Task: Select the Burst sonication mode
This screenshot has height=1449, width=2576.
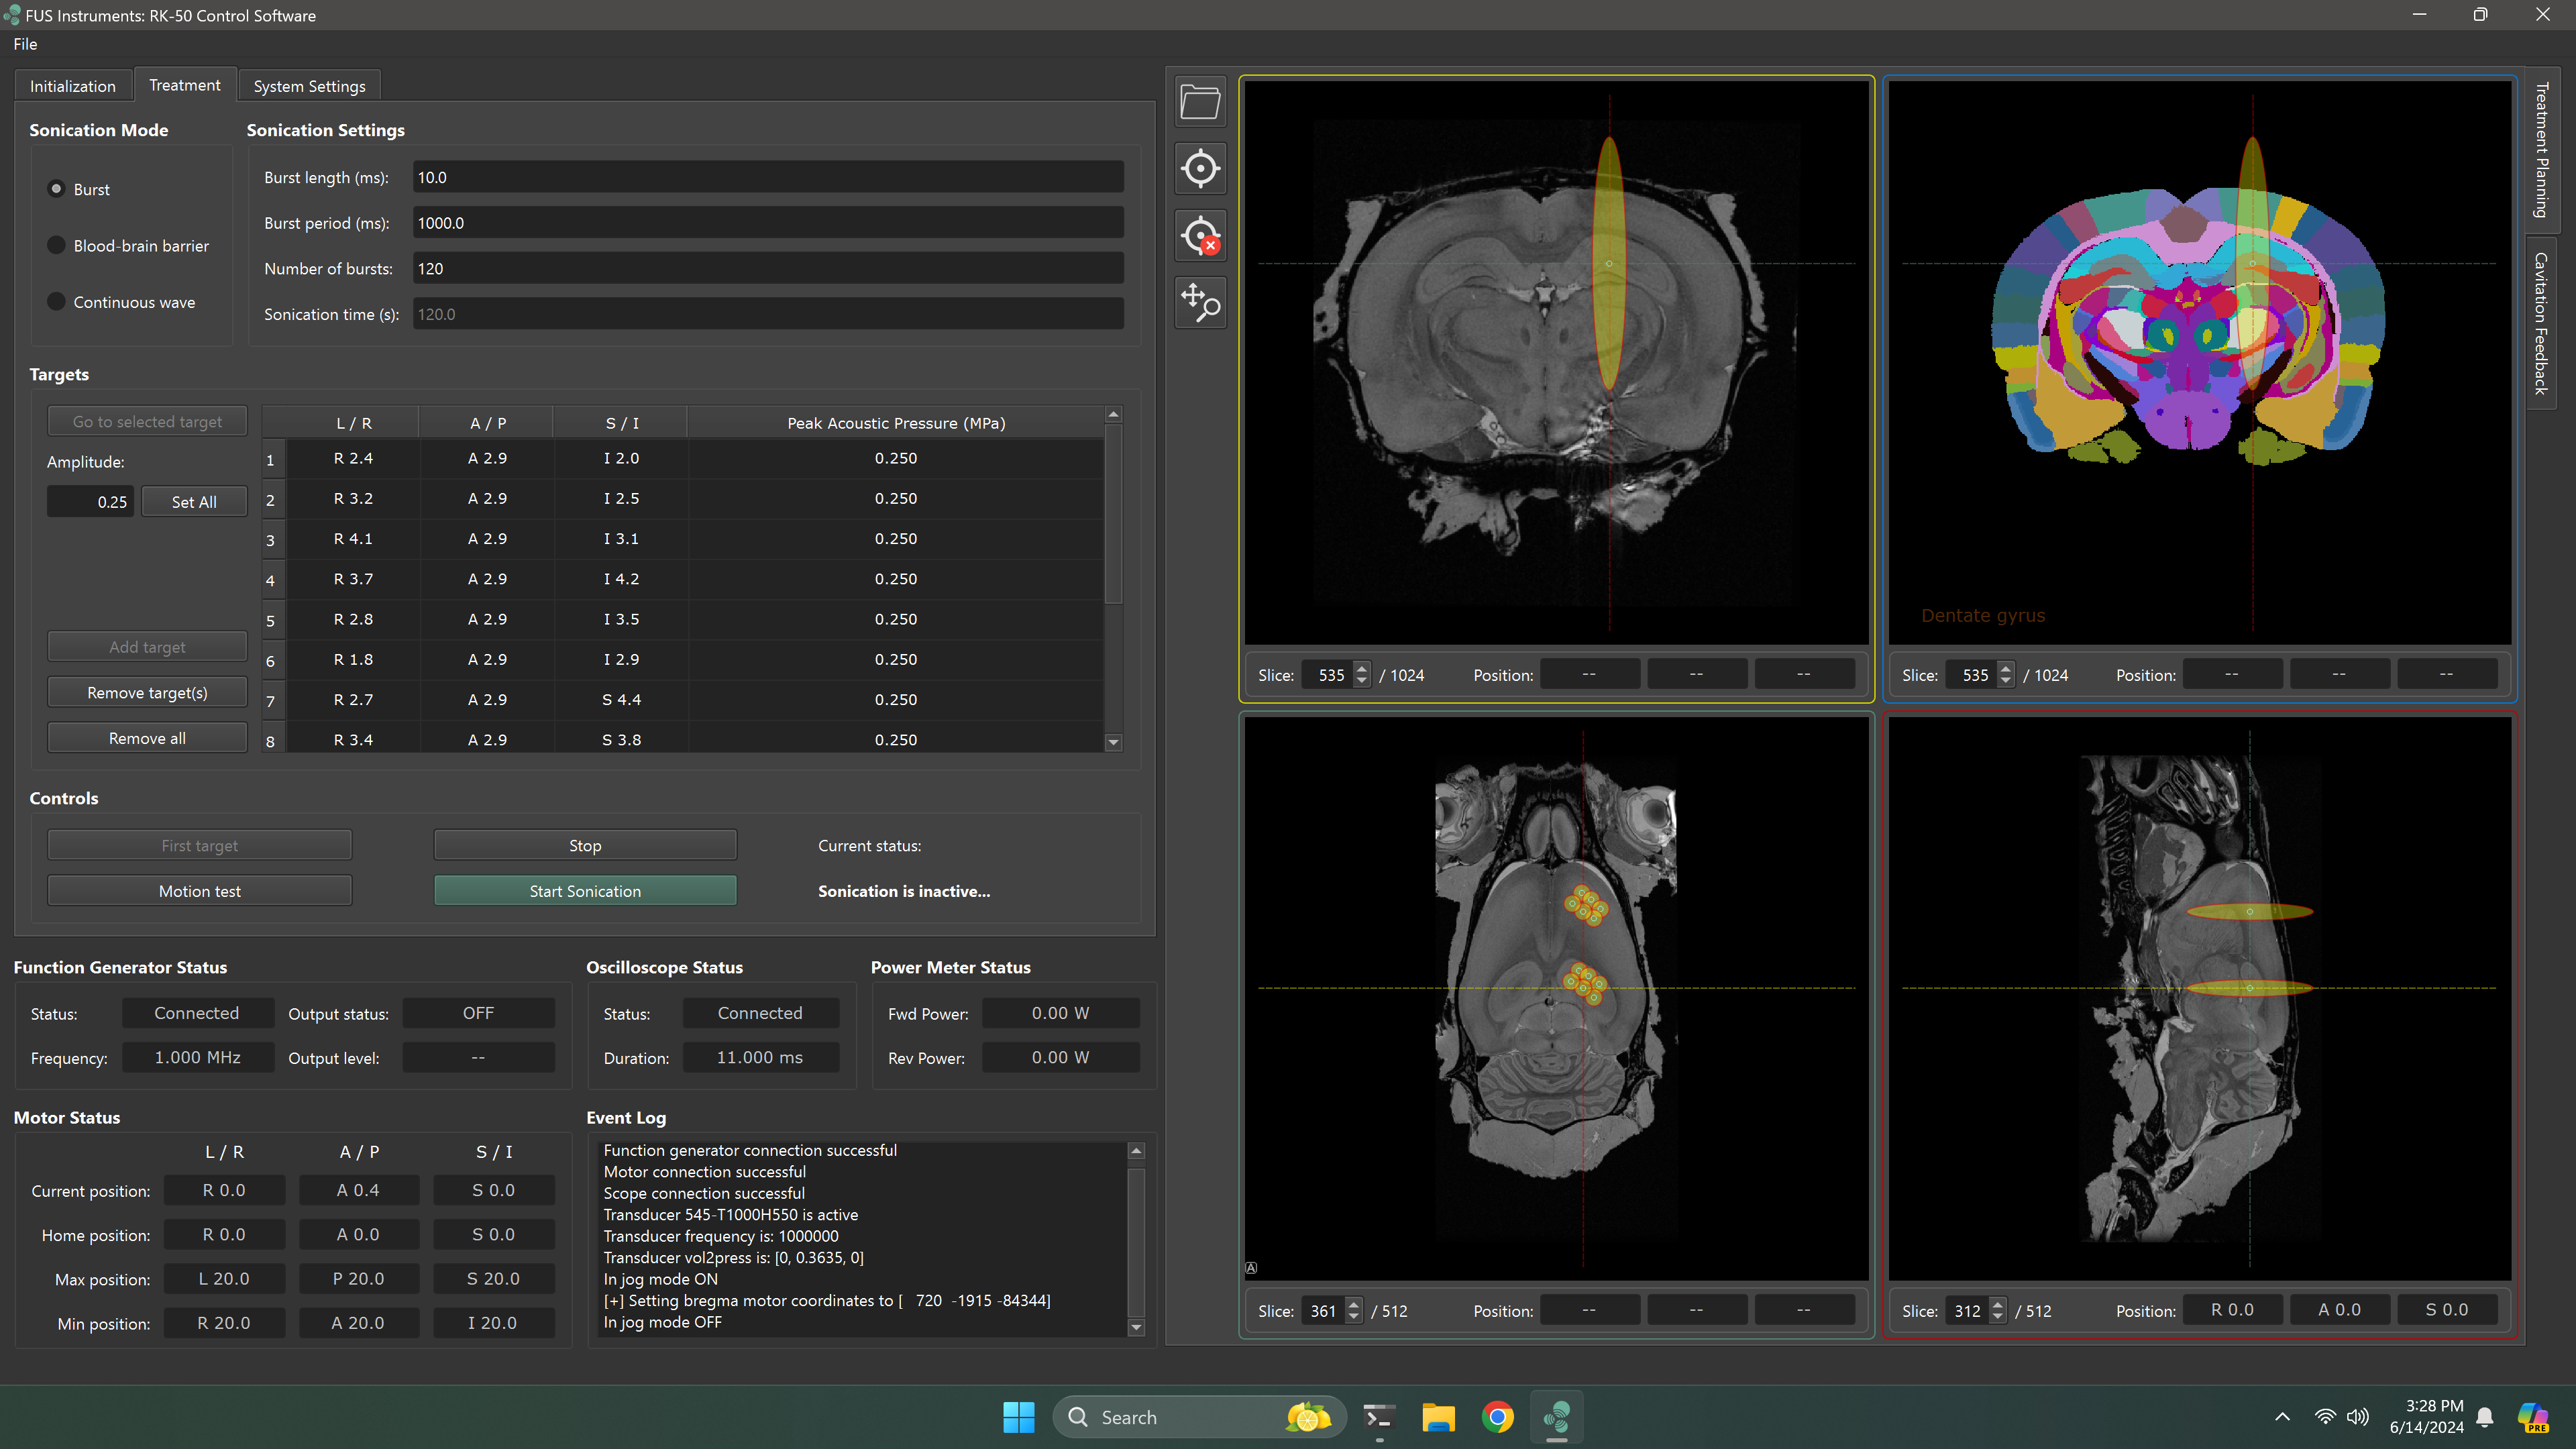Action: point(57,189)
